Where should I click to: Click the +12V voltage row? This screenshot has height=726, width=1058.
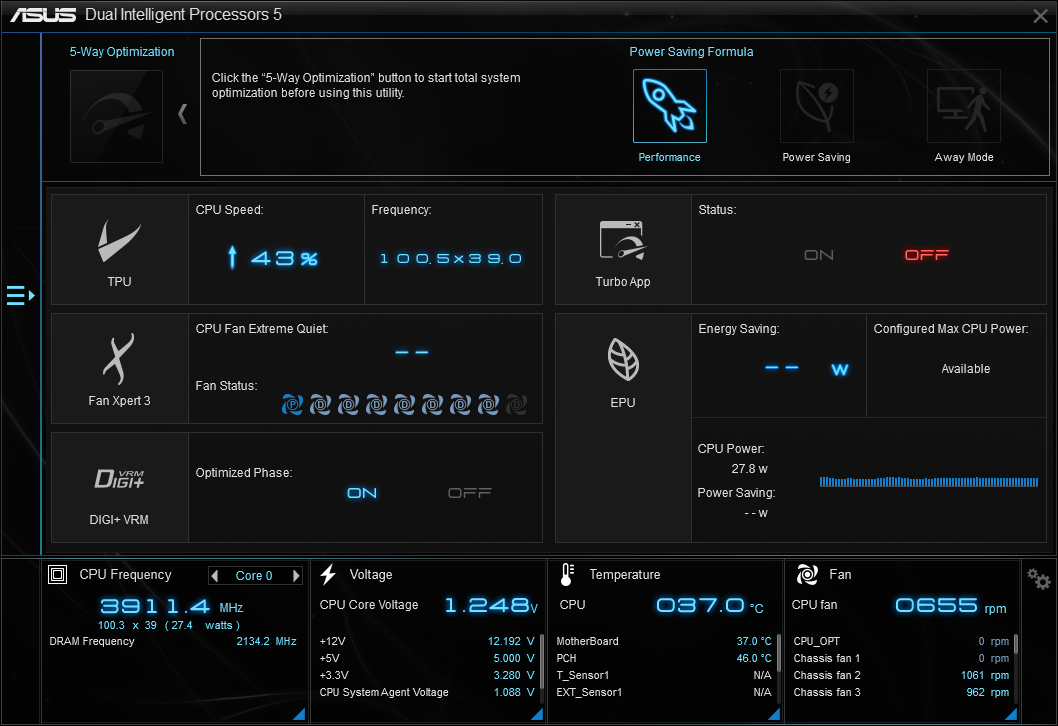pyautogui.click(x=426, y=642)
